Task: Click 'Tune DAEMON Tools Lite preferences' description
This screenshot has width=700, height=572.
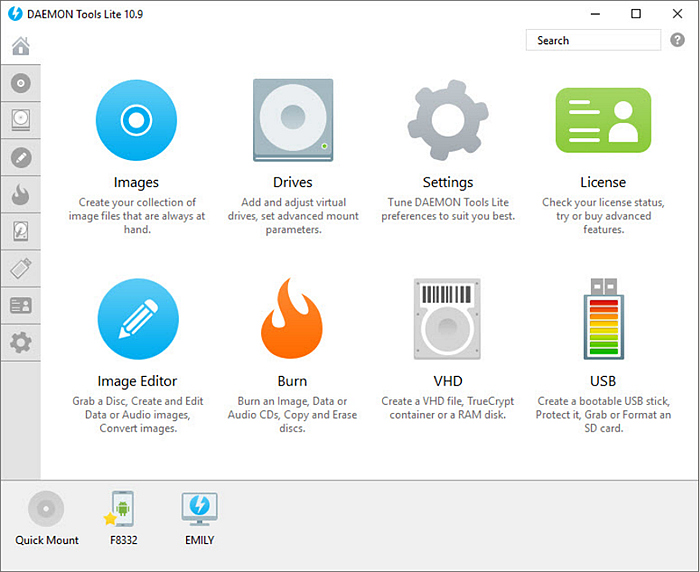Action: [448, 209]
